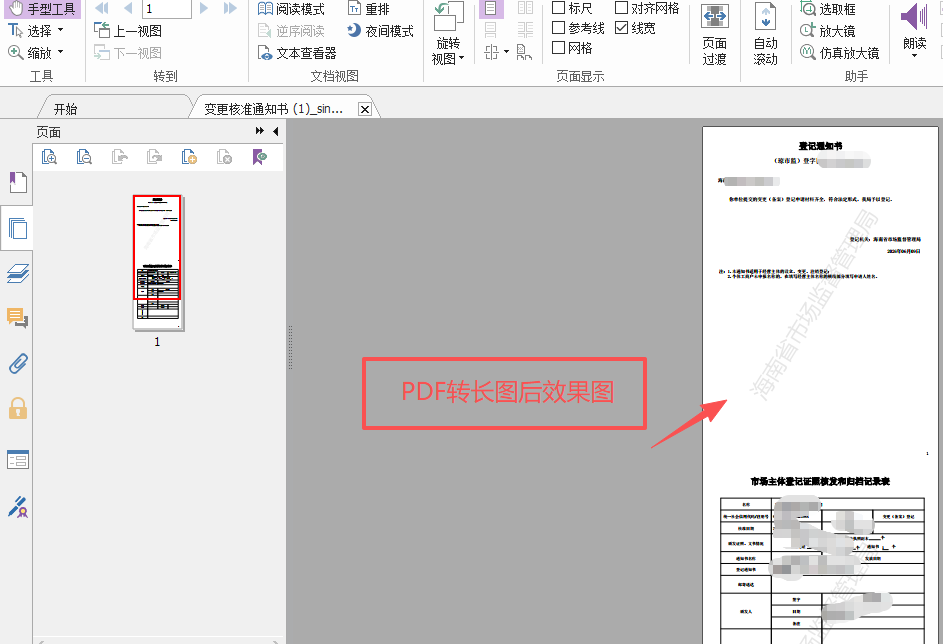Click the cover page display icon
Image resolution: width=943 pixels, height=644 pixels.
[524, 52]
